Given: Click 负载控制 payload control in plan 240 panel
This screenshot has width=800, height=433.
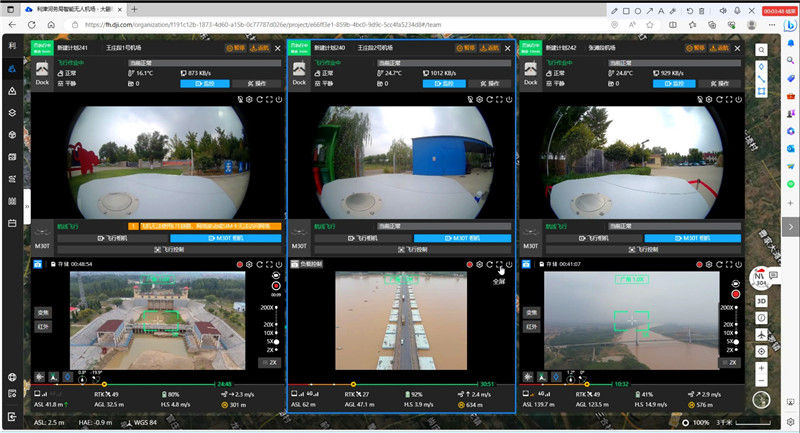Looking at the screenshot, I should click(306, 264).
